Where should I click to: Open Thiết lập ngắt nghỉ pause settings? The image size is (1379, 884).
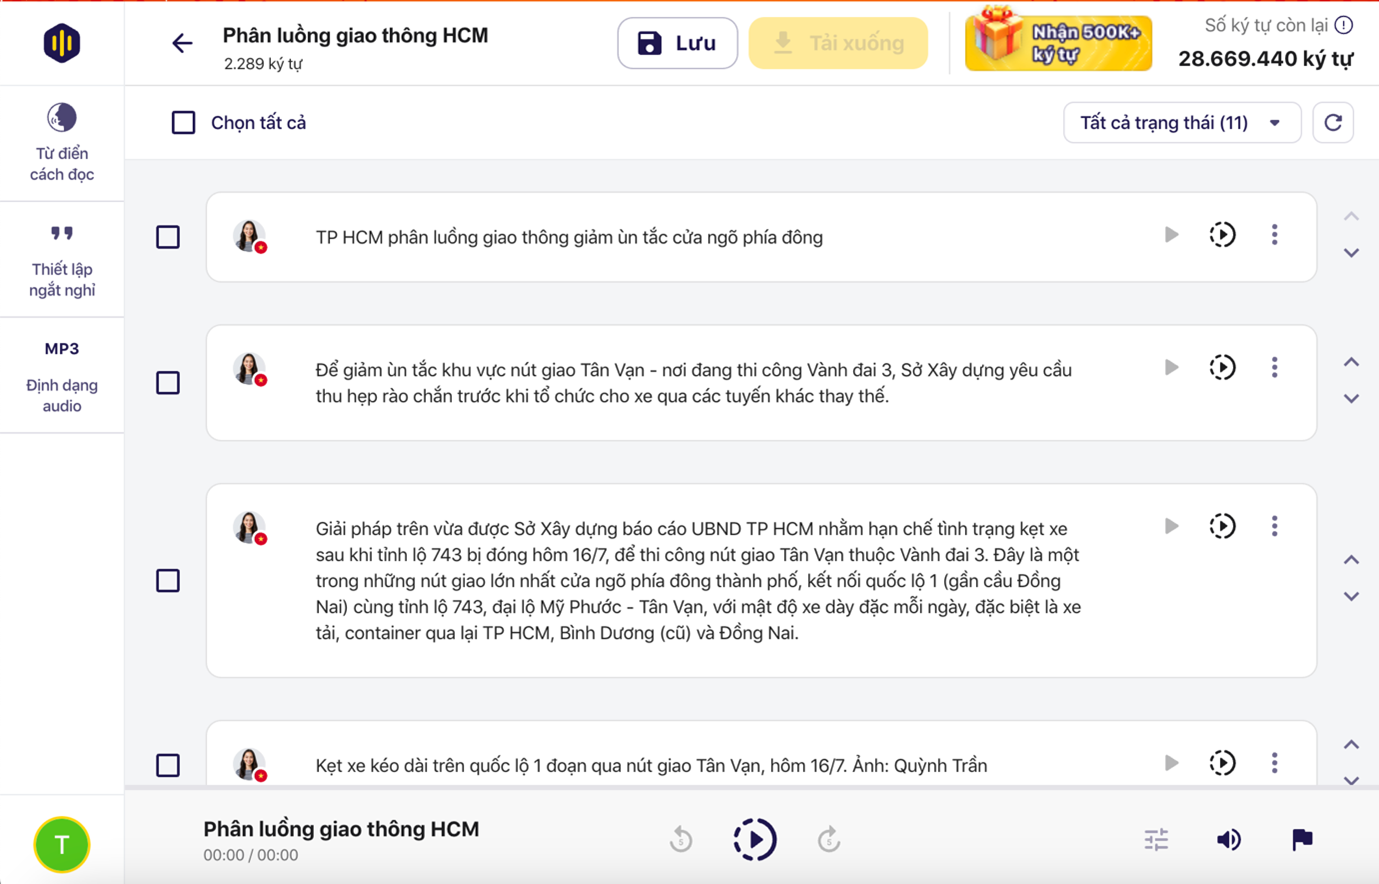pyautogui.click(x=62, y=260)
